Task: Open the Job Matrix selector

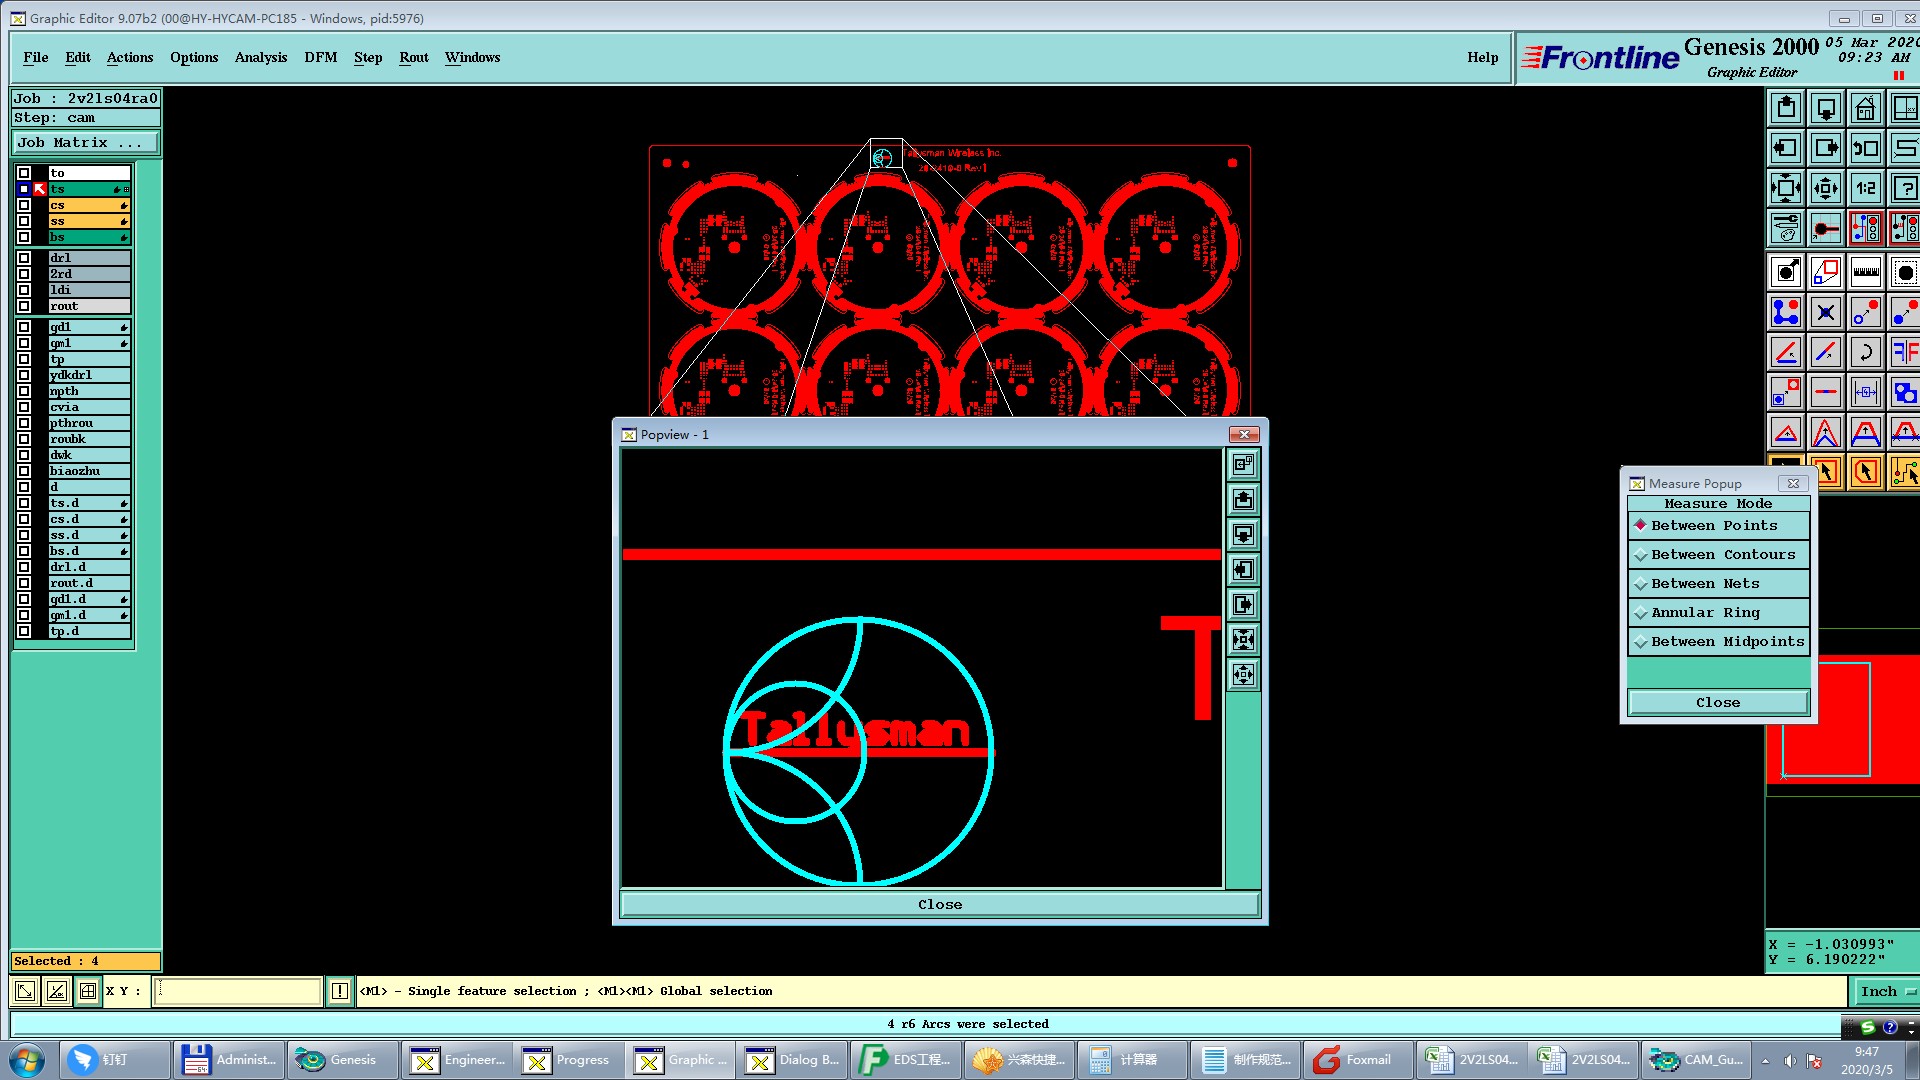Action: 85,143
